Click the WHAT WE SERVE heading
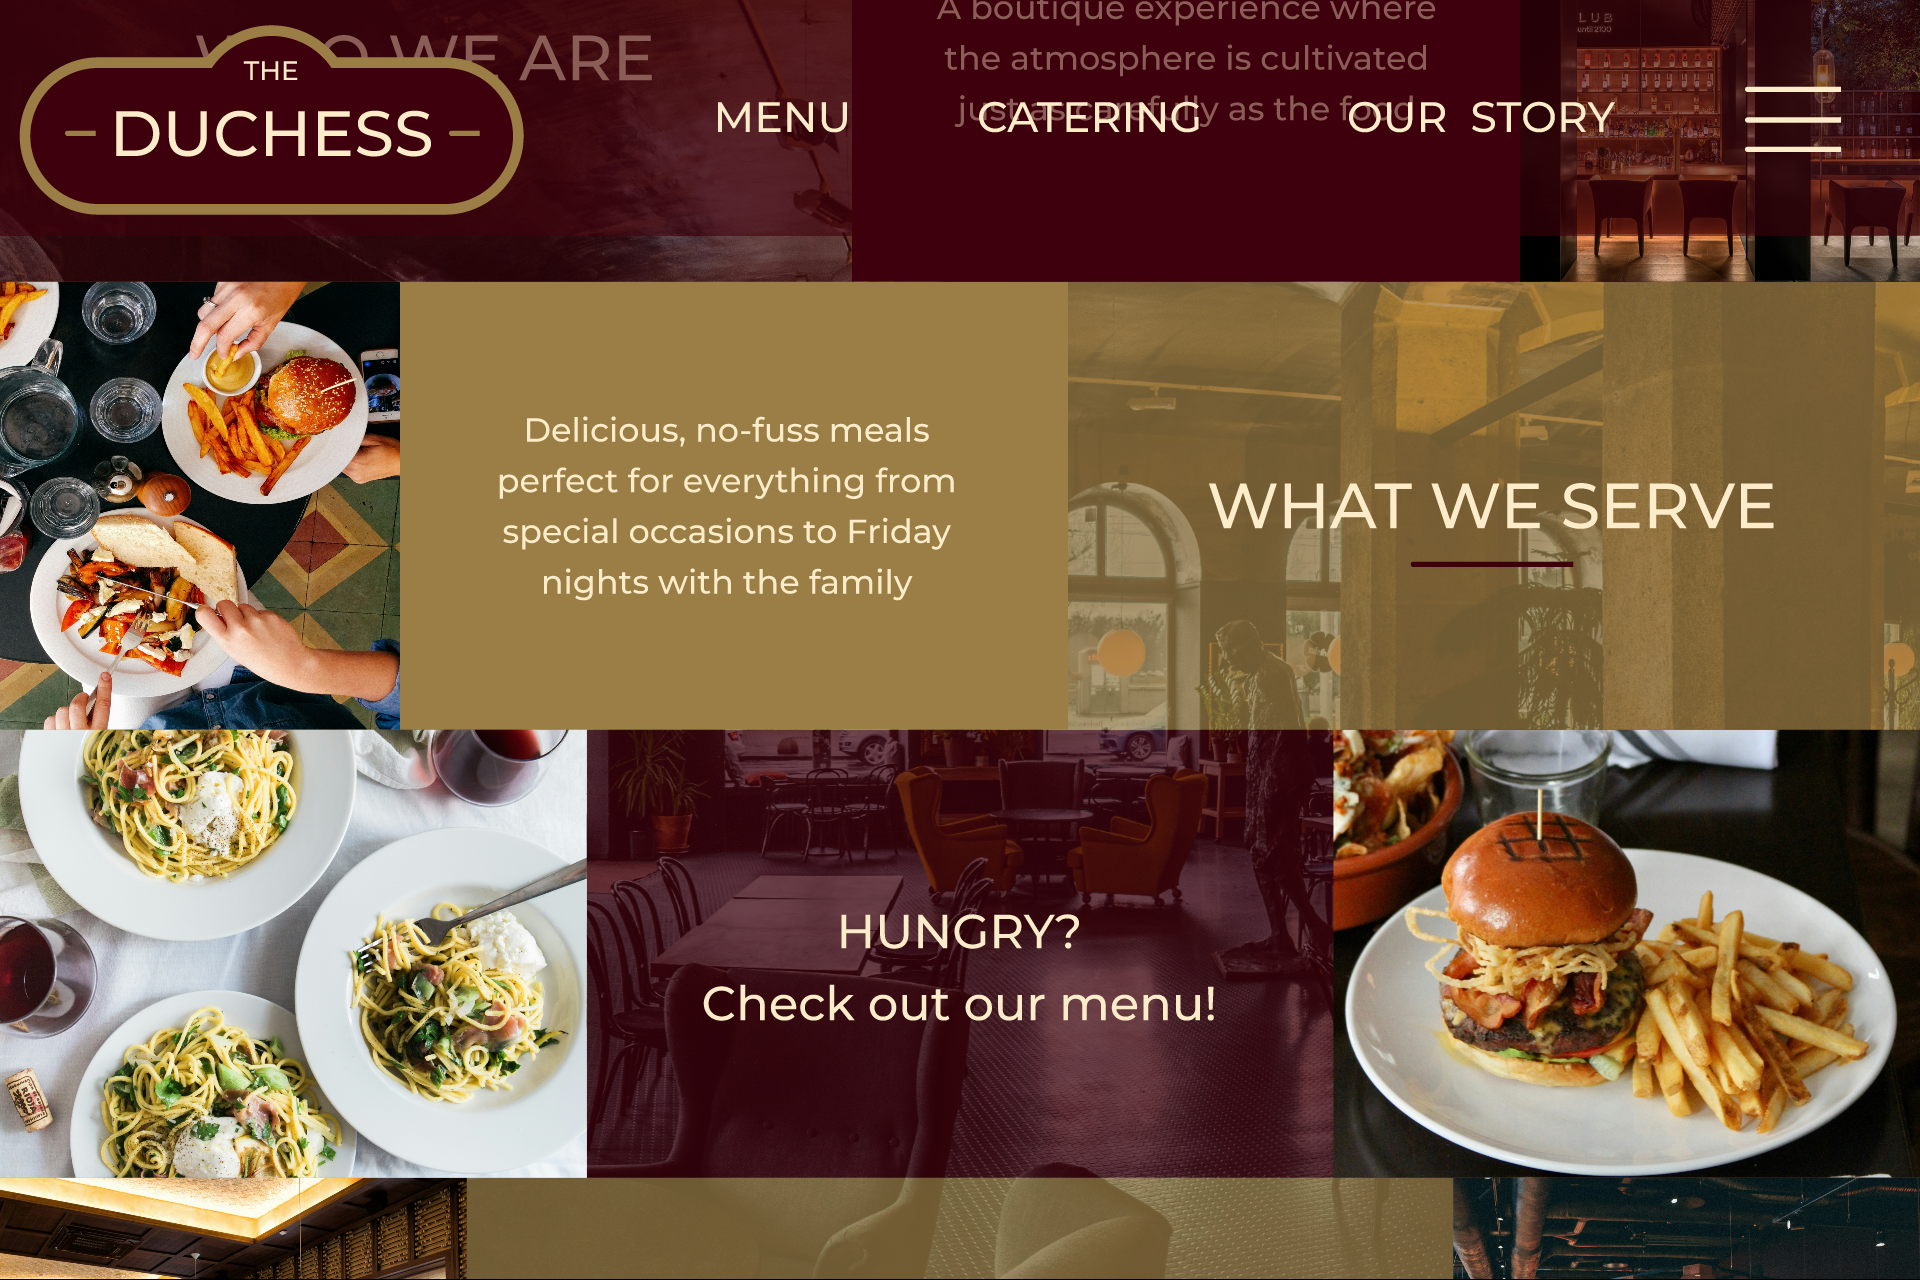The height and width of the screenshot is (1280, 1920). click(1492, 506)
